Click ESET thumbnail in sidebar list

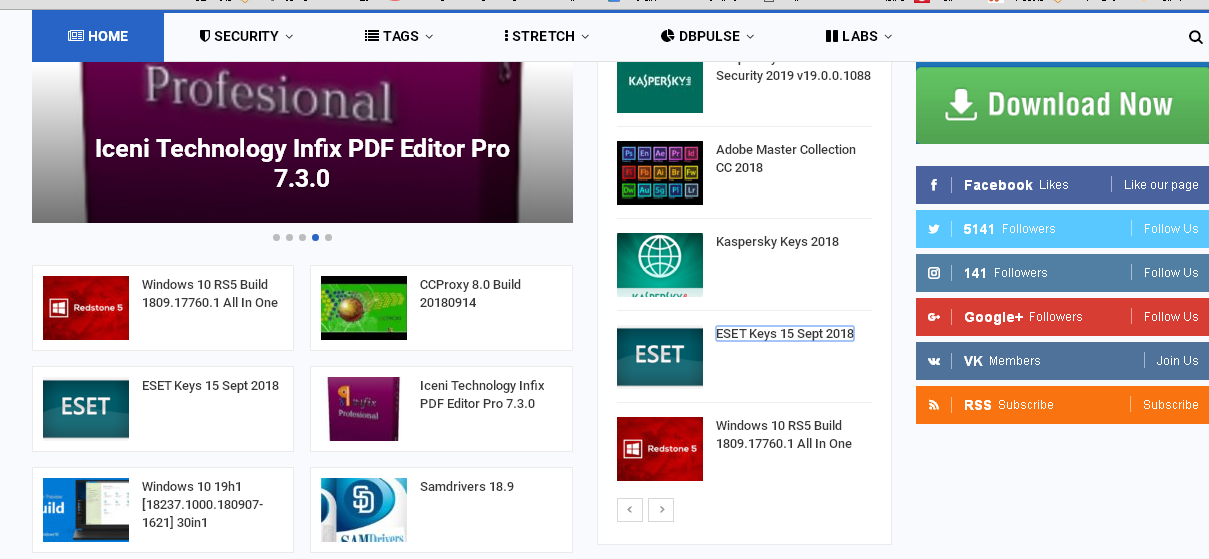pos(660,357)
